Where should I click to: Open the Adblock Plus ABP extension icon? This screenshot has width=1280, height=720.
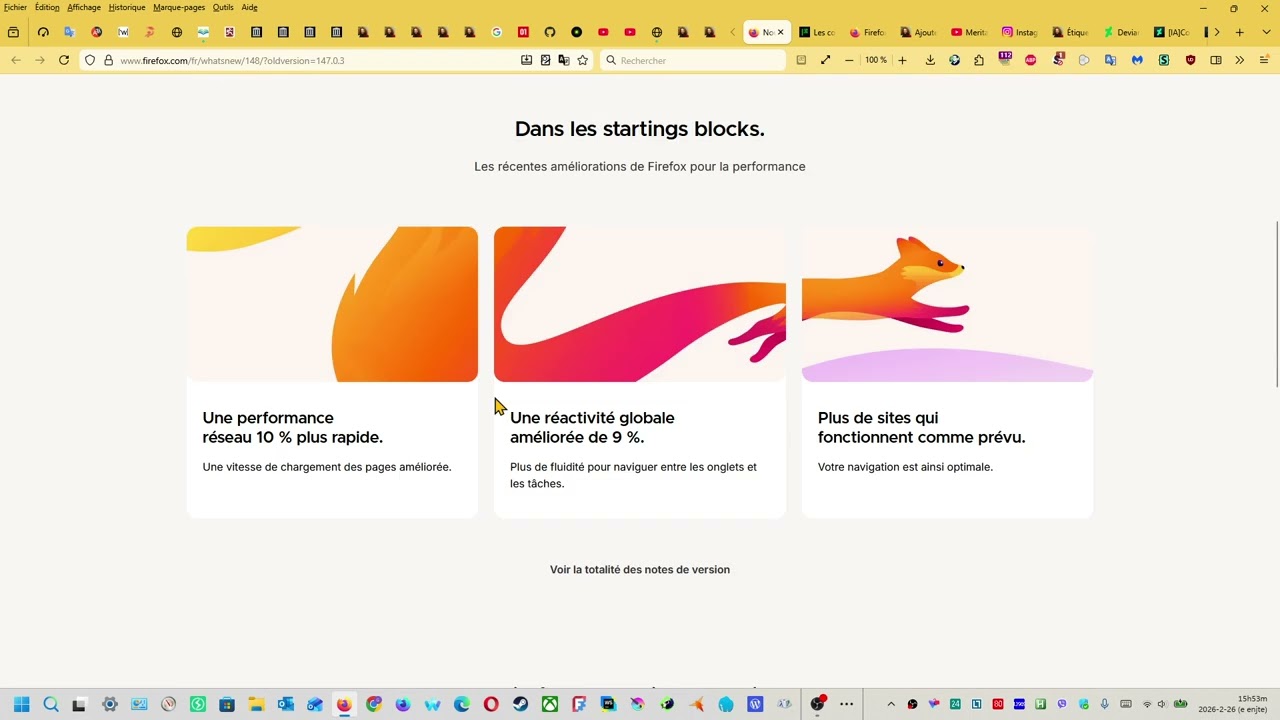point(1031,60)
